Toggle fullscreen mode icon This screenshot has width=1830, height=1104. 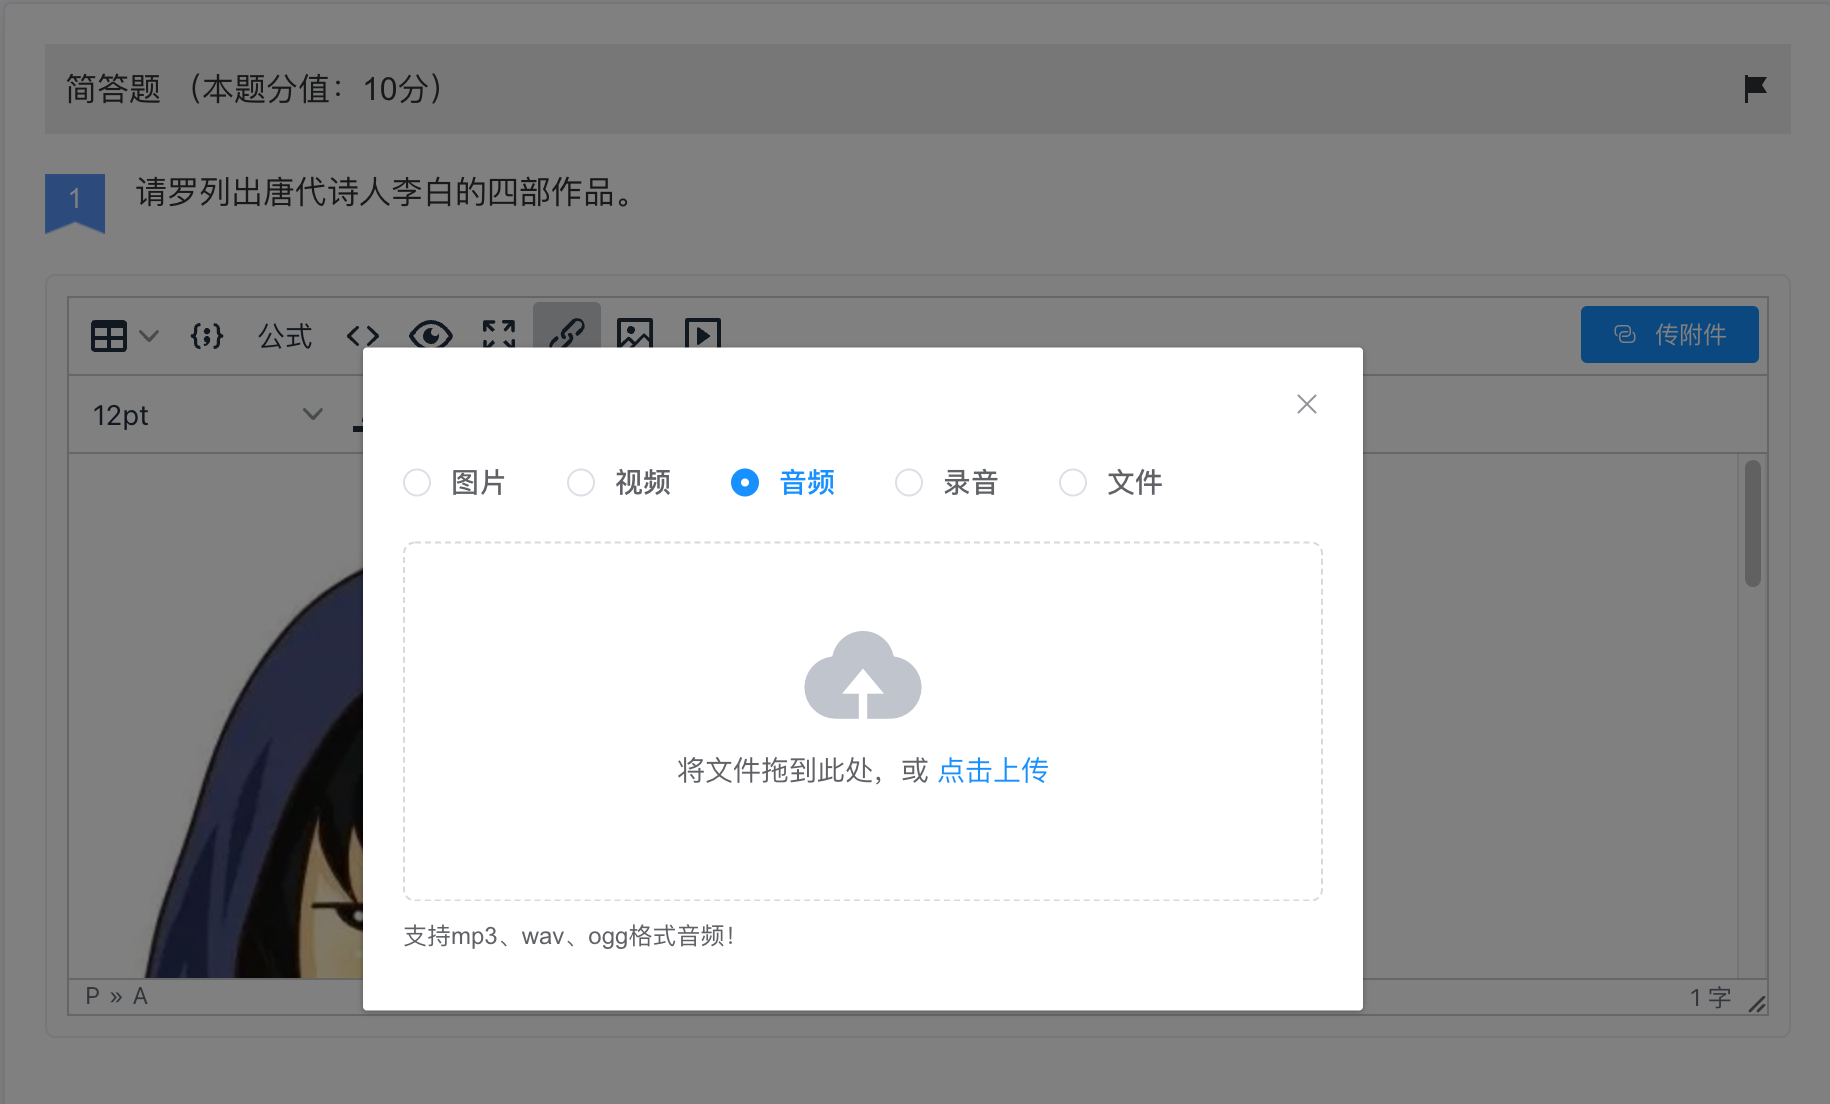(x=499, y=335)
